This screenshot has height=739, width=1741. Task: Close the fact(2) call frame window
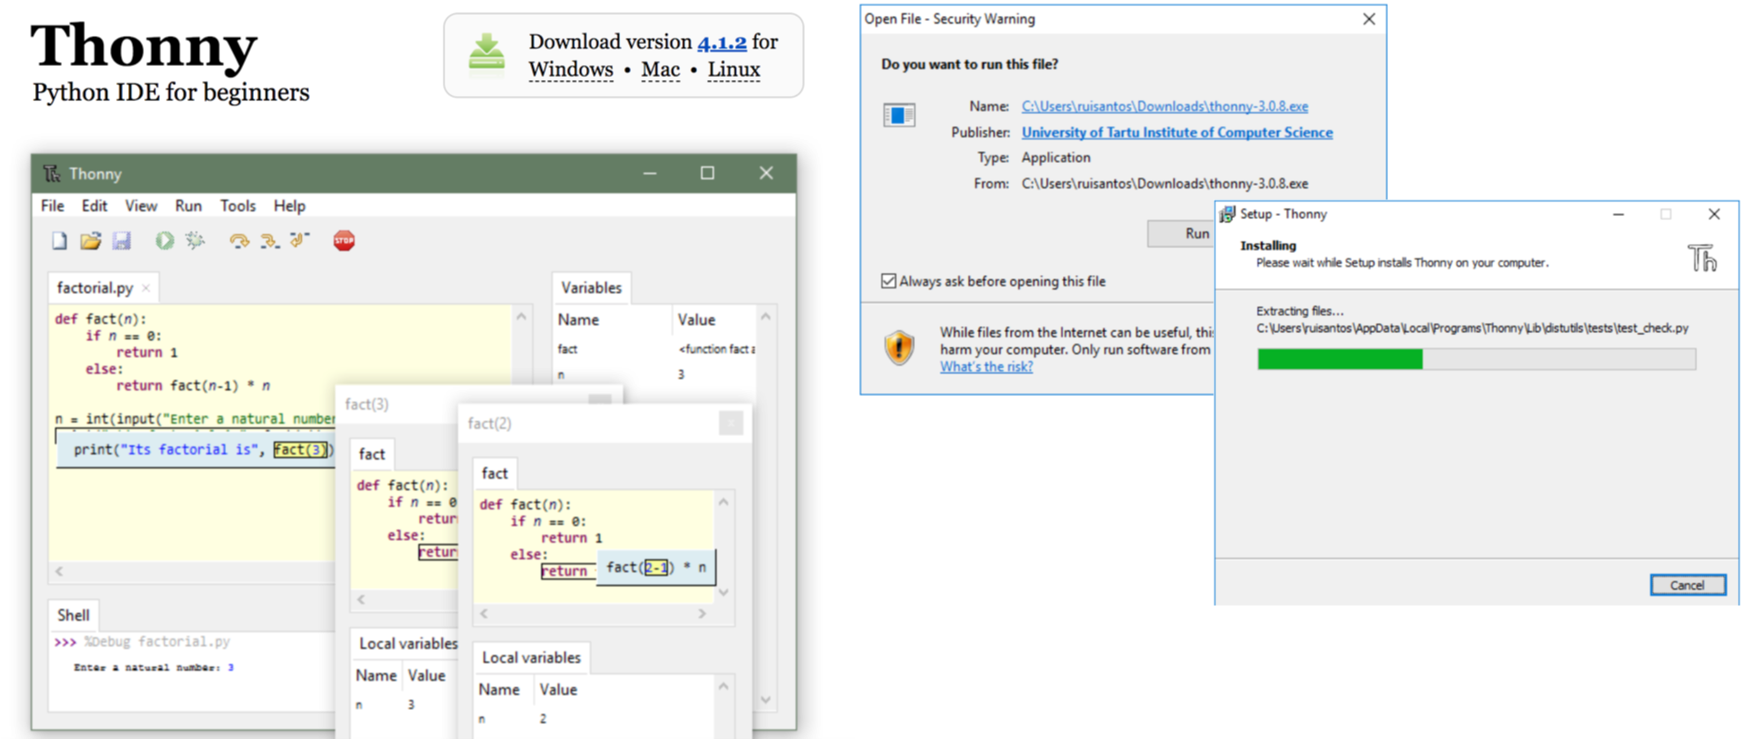(731, 423)
